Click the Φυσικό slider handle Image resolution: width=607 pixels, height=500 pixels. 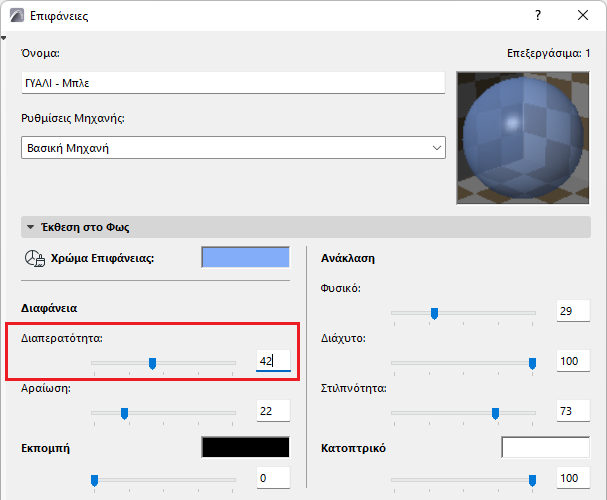pos(434,313)
